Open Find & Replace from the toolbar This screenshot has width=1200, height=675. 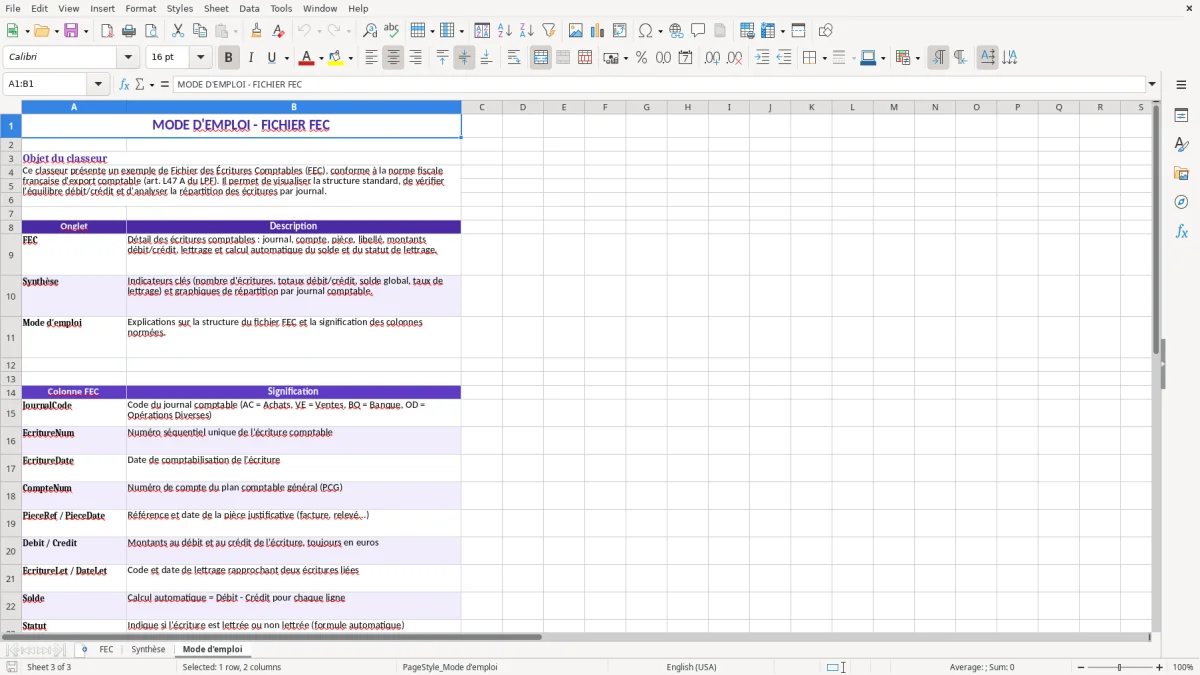[370, 31]
